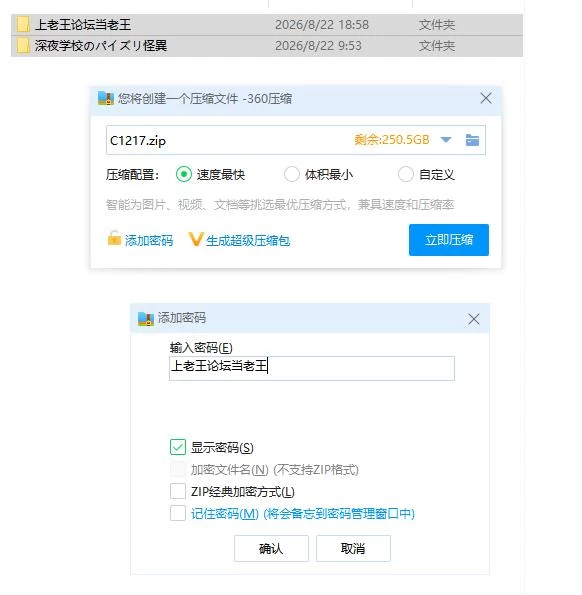The width and height of the screenshot is (582, 595).
Task: Select 速度最快 compression option
Action: pos(184,174)
